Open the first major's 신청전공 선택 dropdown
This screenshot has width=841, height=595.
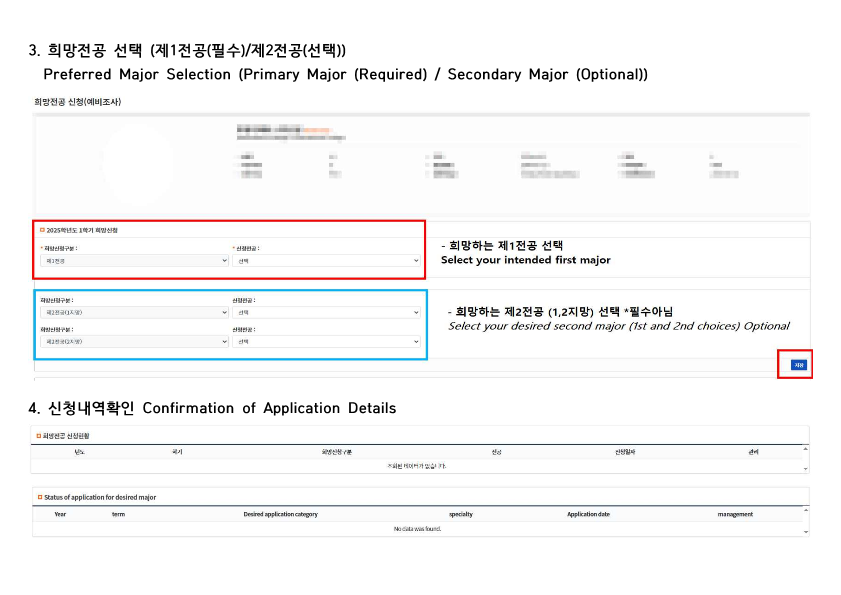point(326,260)
